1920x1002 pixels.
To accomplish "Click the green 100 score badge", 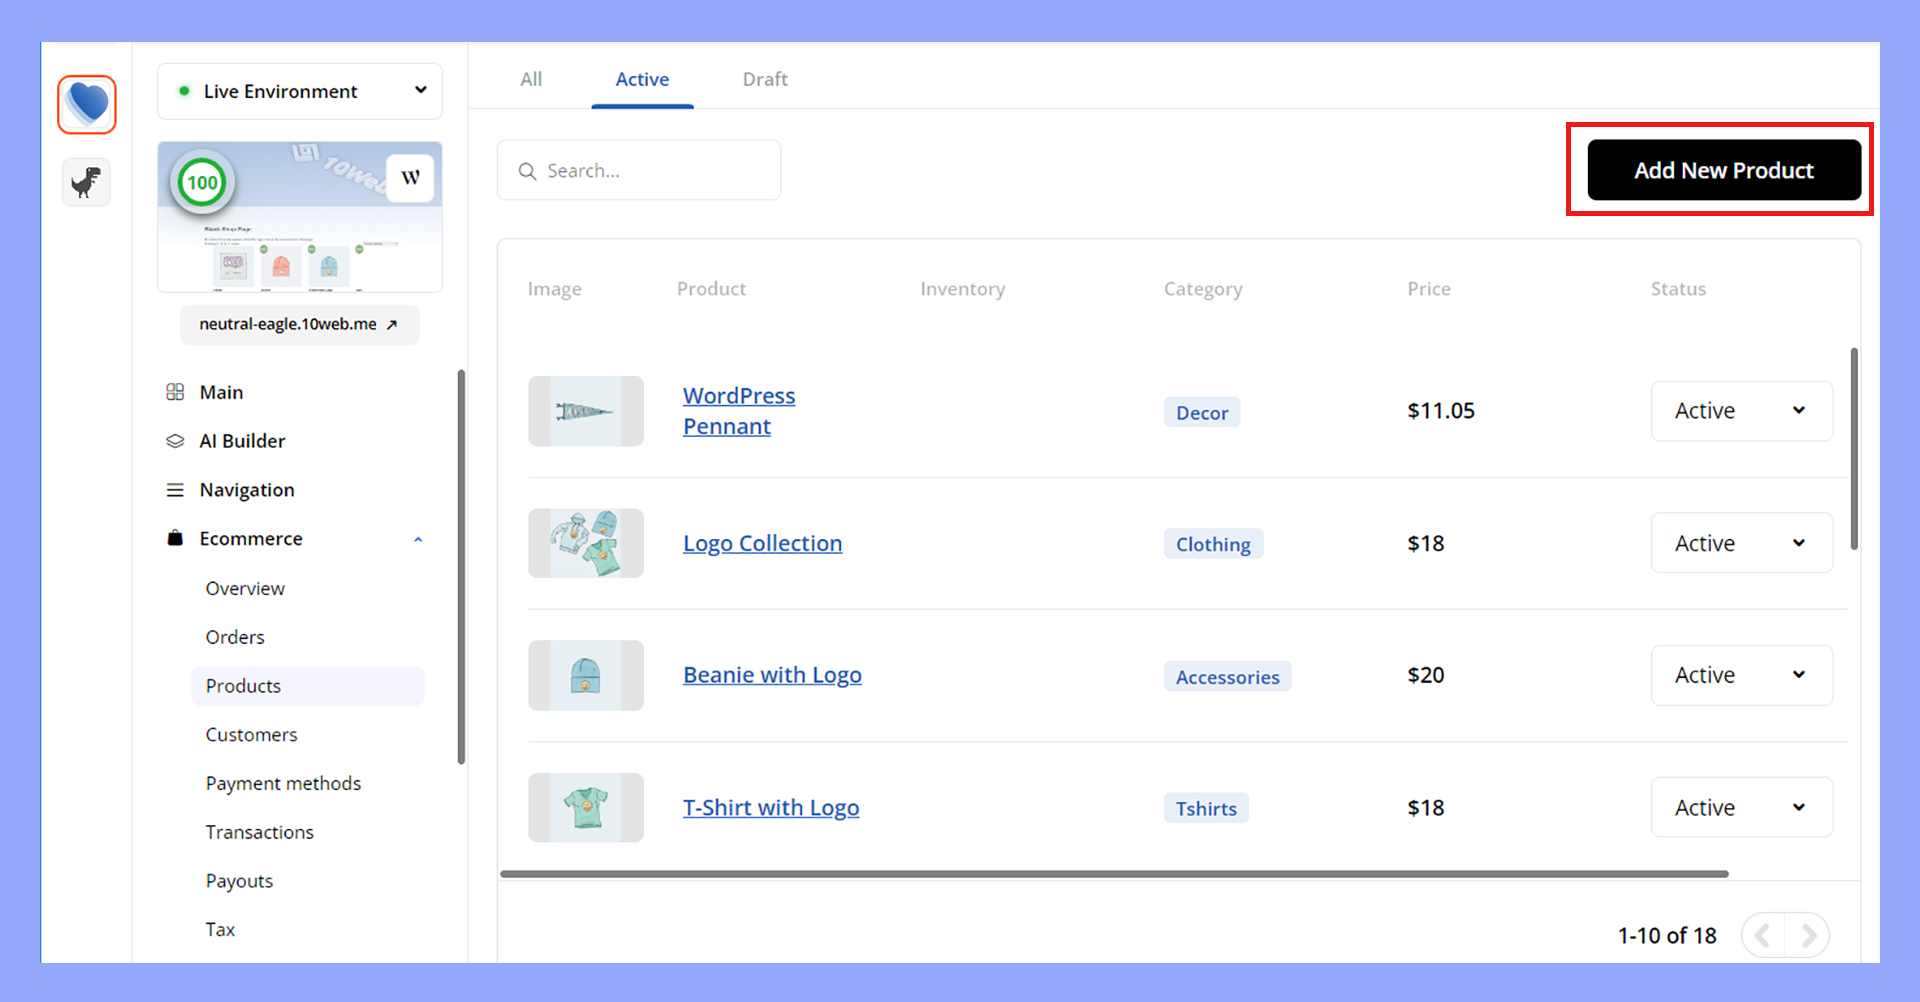I will click(x=202, y=182).
